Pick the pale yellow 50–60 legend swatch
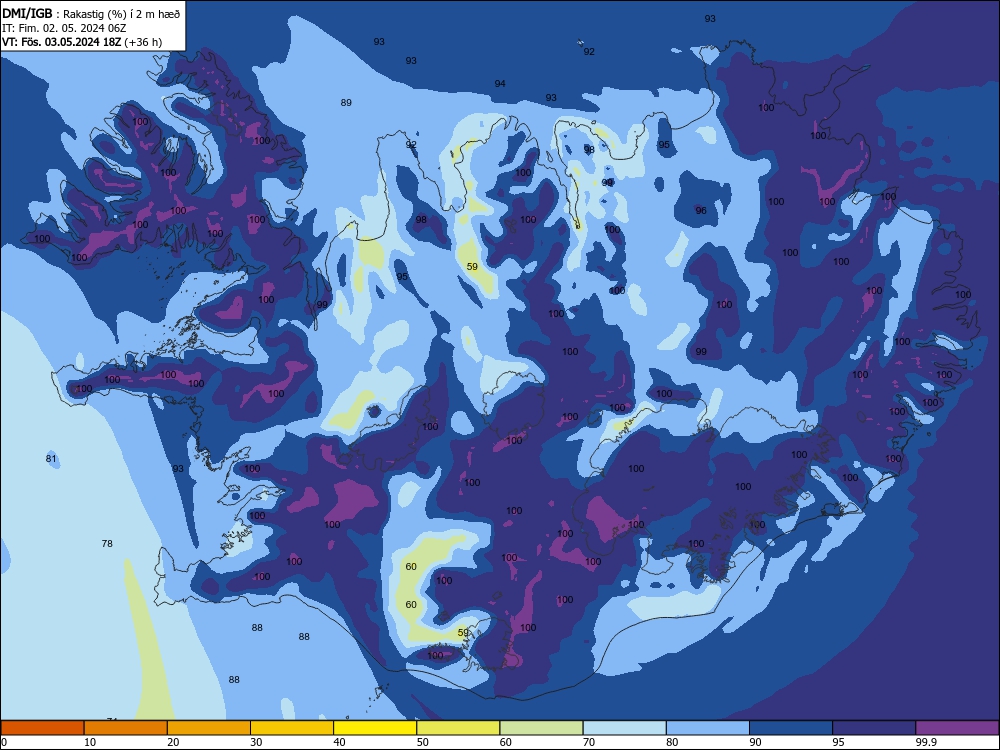This screenshot has height=750, width=1000. click(x=458, y=728)
